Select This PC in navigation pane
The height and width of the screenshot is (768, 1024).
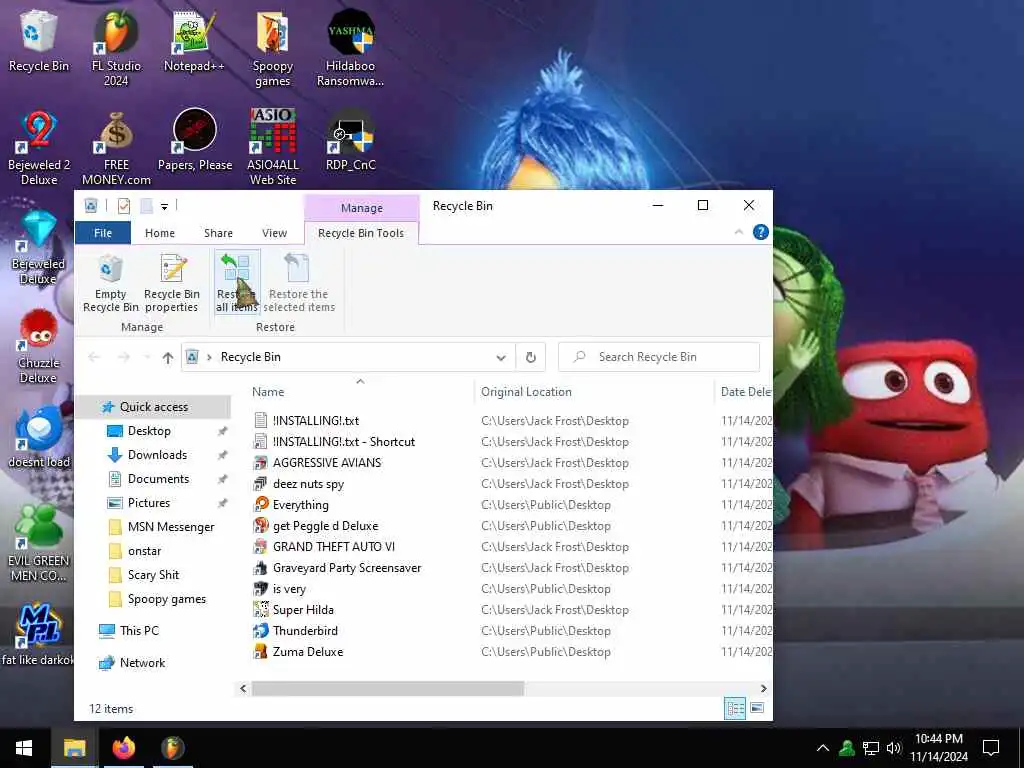138,631
